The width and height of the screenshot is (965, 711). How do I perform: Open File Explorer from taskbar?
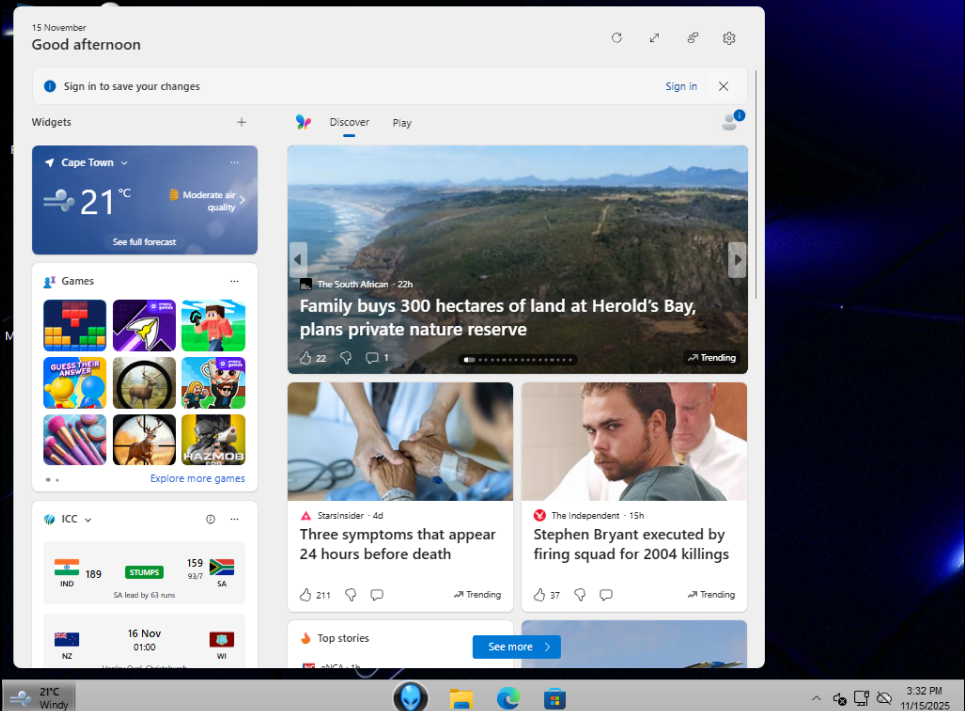[460, 699]
